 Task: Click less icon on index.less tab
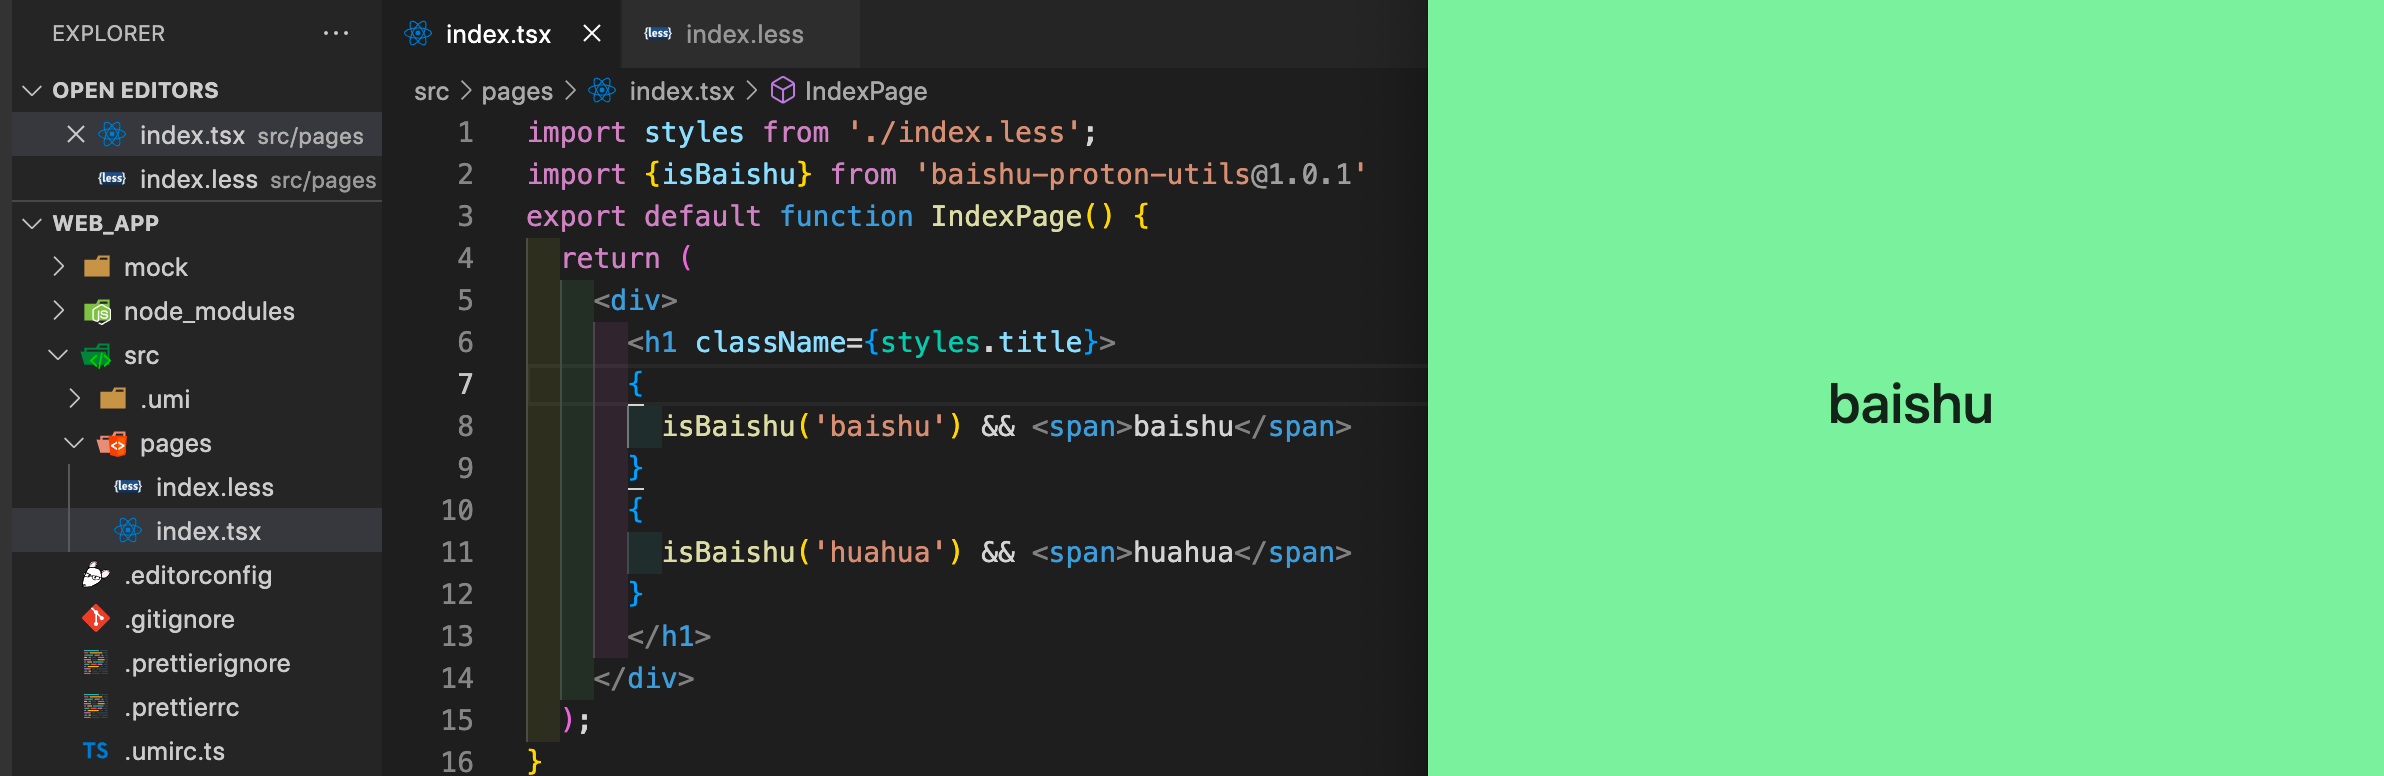point(658,34)
